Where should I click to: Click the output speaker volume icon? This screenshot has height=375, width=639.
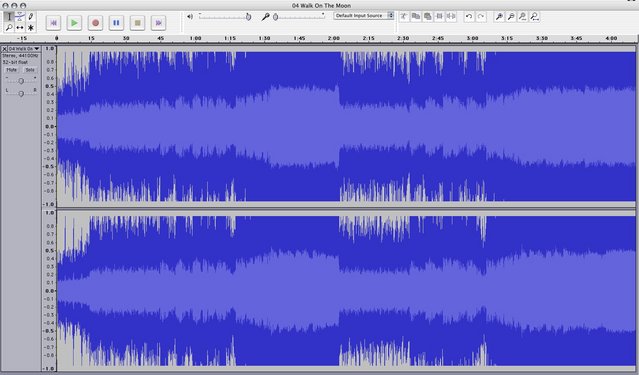point(190,17)
